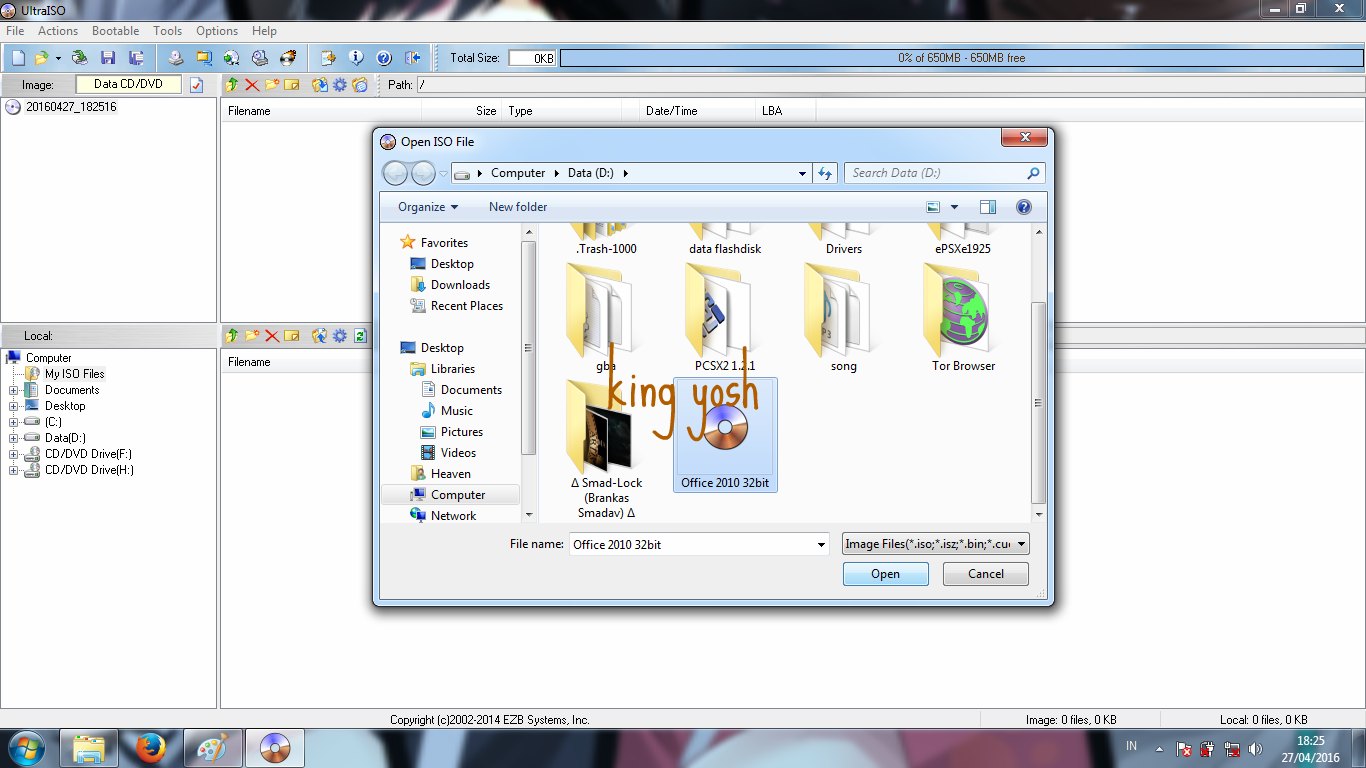Click the Save floppy-disk icon in main toolbar
The image size is (1366, 768).
108,58
